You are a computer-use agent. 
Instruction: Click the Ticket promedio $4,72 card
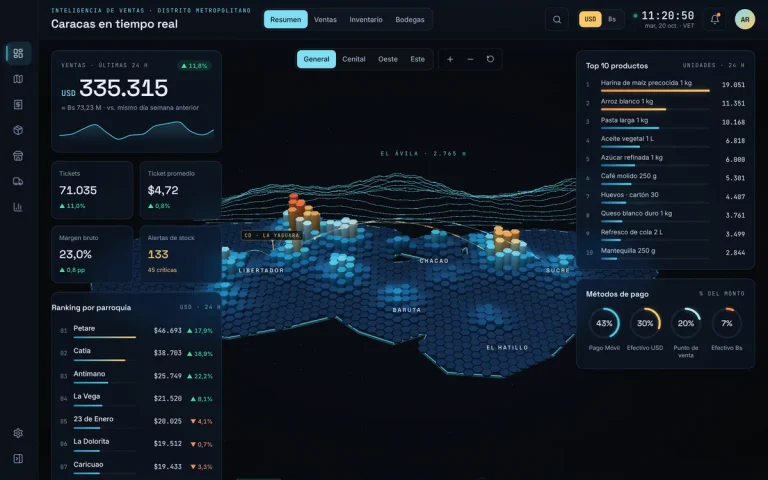(x=181, y=190)
